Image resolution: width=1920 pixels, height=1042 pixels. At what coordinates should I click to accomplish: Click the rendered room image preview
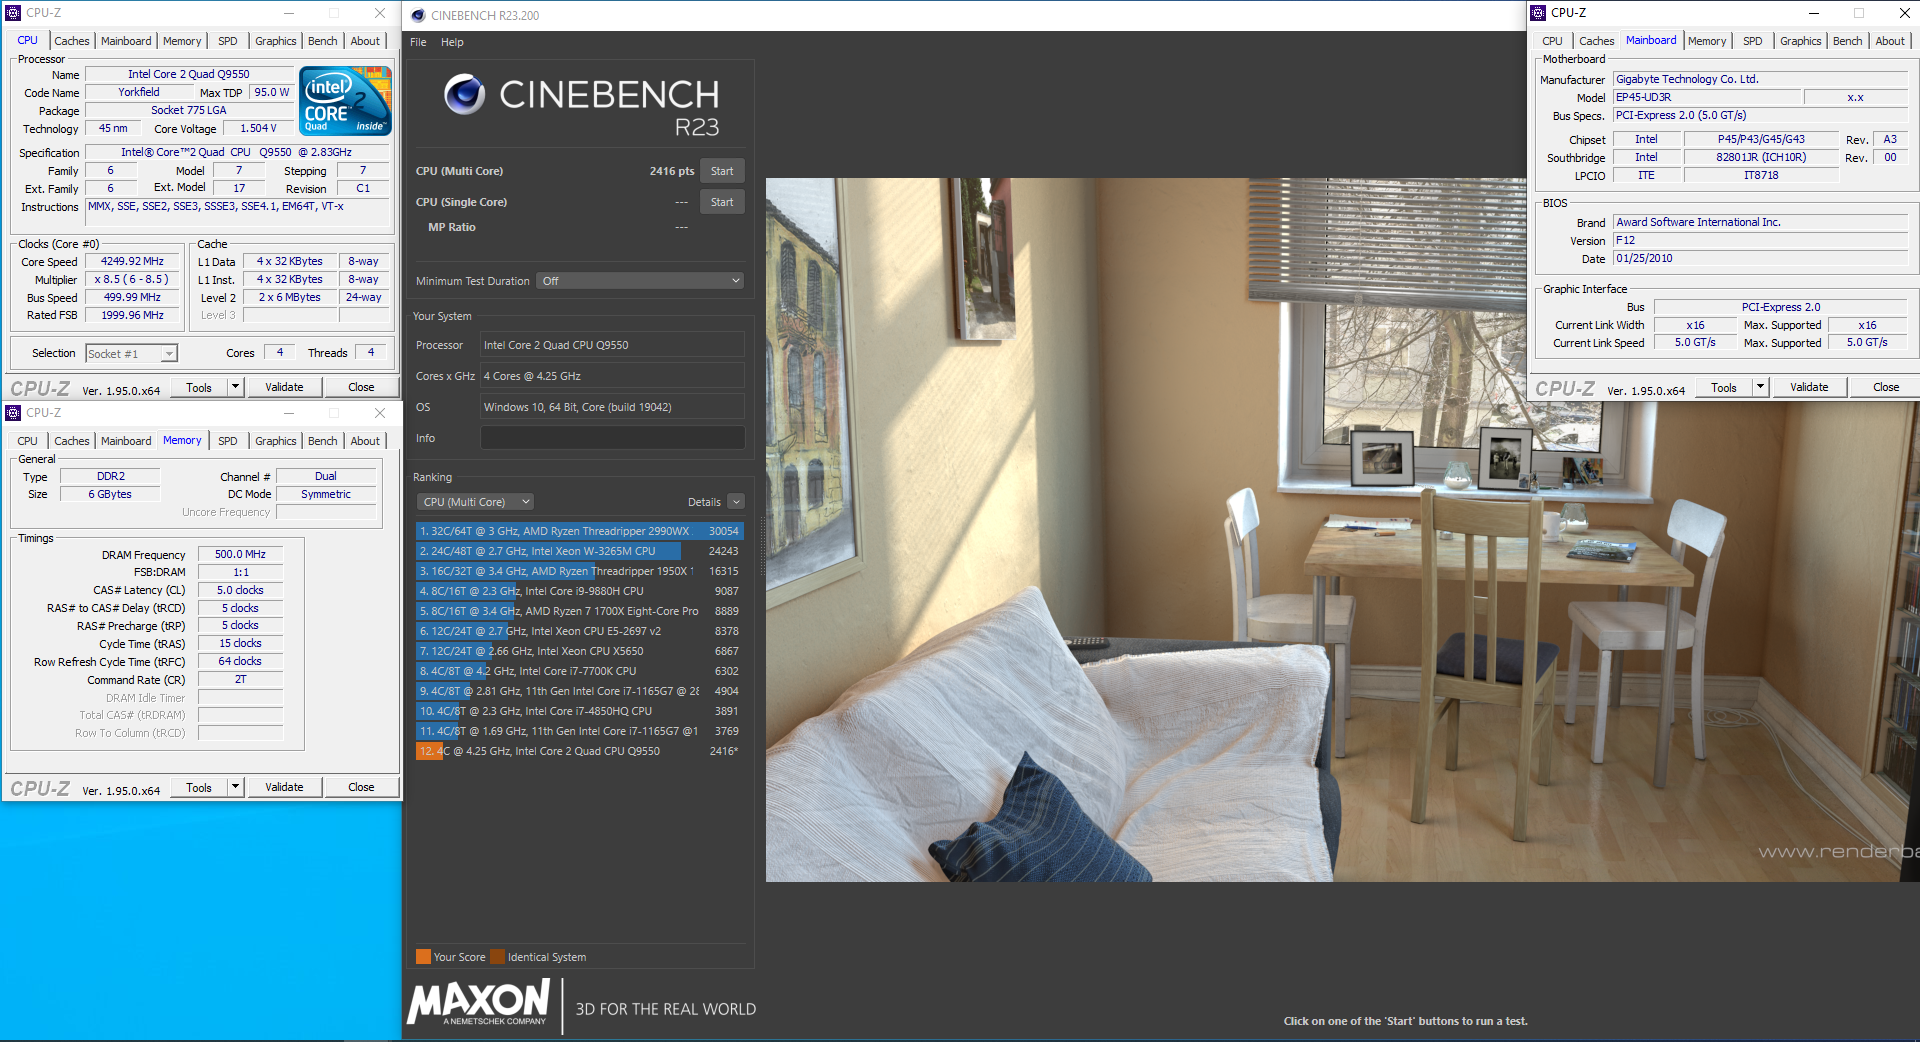coord(1342,530)
